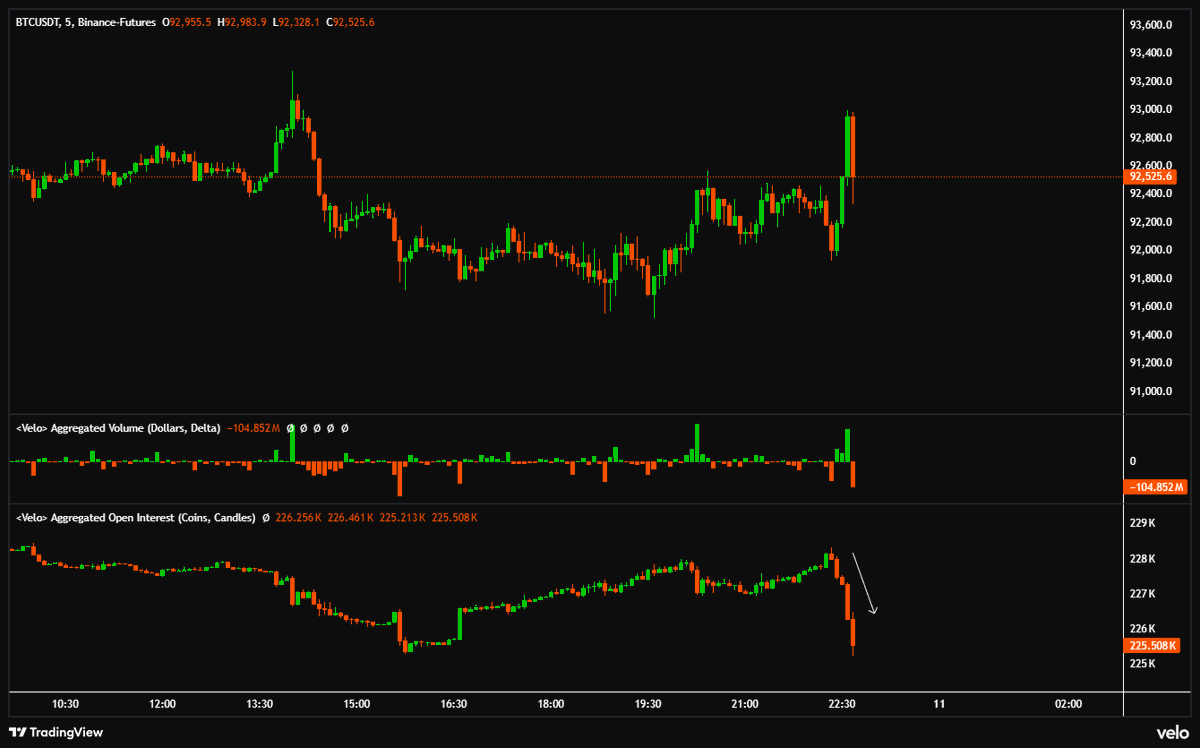The image size is (1200, 748).
Task: Click the -104.852M value in volume legend
Action: coord(254,428)
